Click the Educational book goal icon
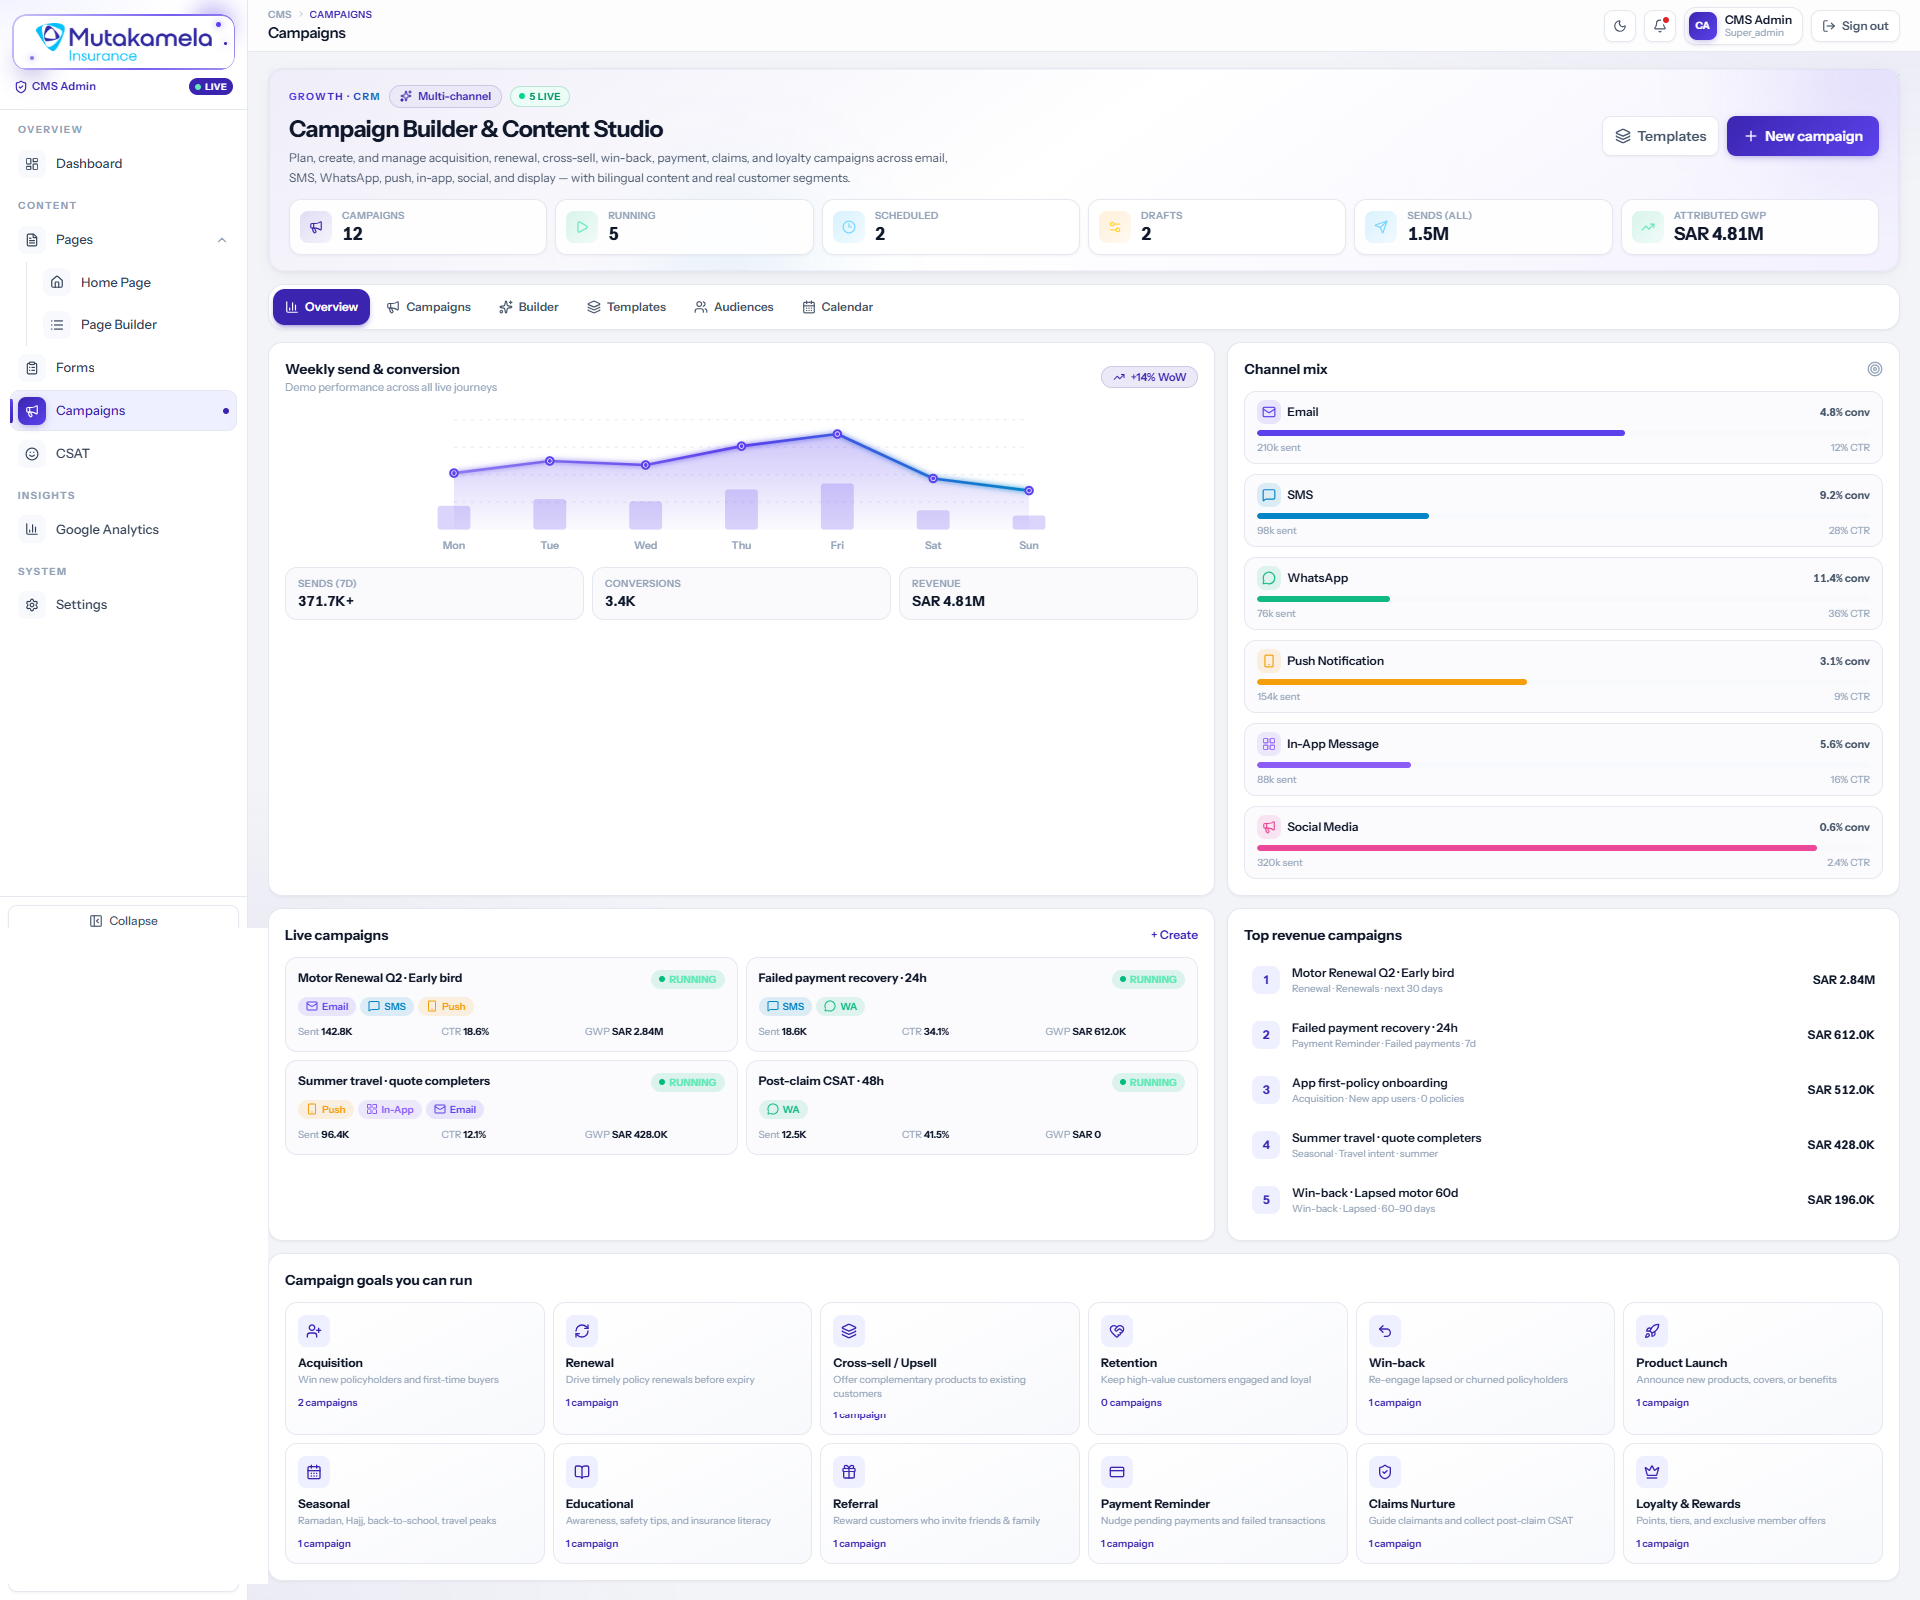The width and height of the screenshot is (1920, 1600). tap(582, 1472)
